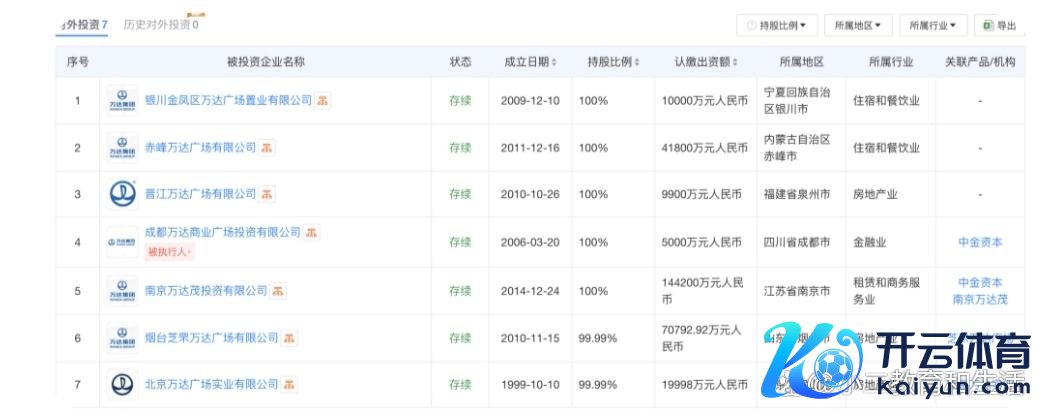Click the 导出 export button
Image resolution: width=1046 pixels, height=420 pixels.
click(x=999, y=25)
